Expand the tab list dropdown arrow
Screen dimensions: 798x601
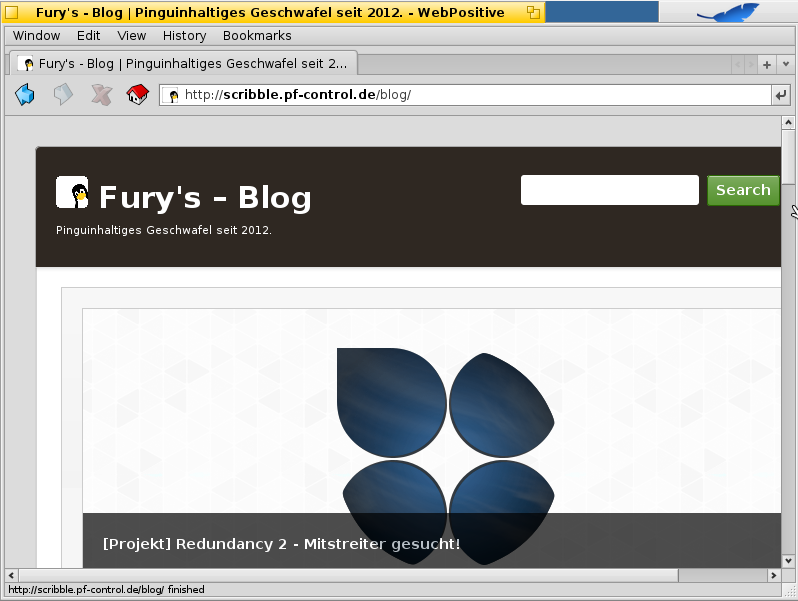[x=785, y=64]
